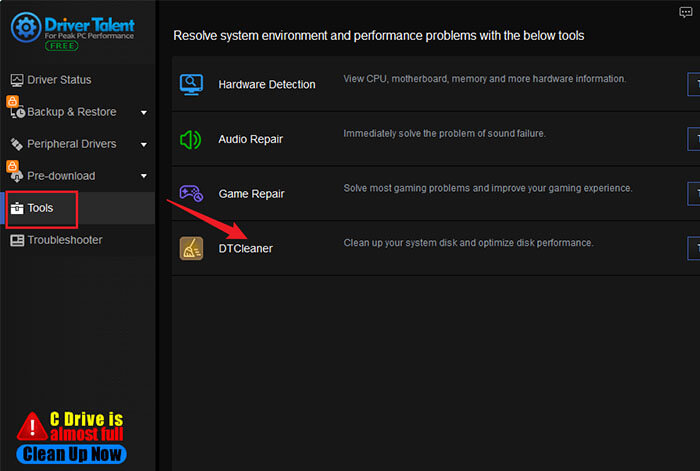Click 'View CPU, motherboard, memory' description

coord(484,79)
